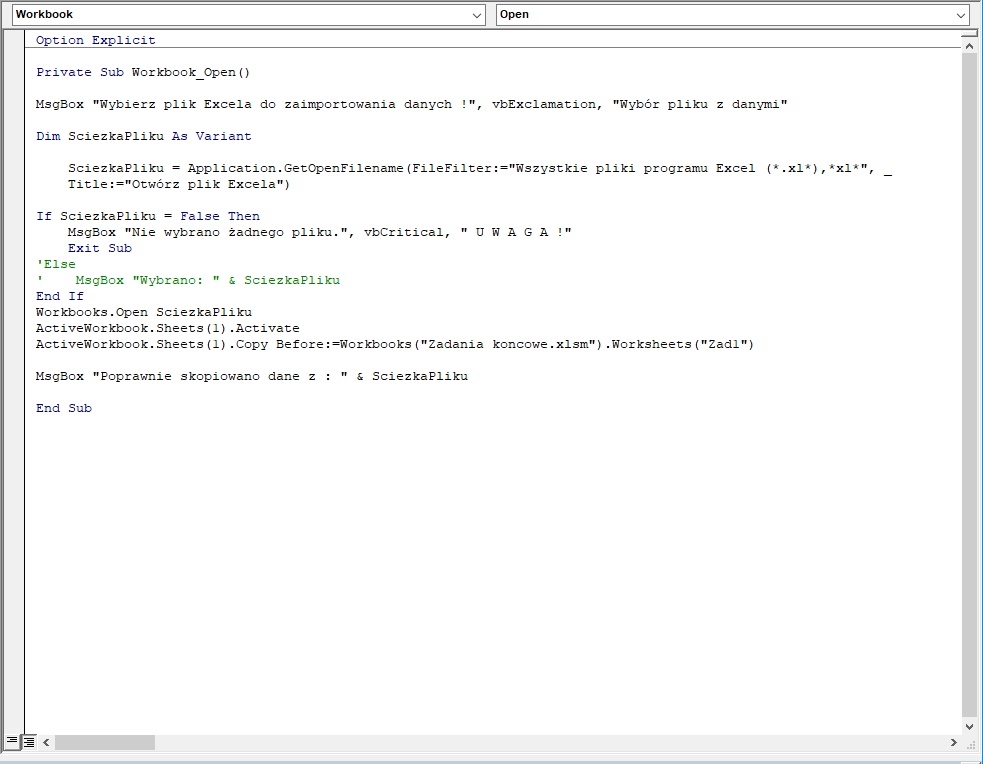Click the 'End Sub' line
Image resolution: width=983 pixels, height=764 pixels.
[x=64, y=408]
